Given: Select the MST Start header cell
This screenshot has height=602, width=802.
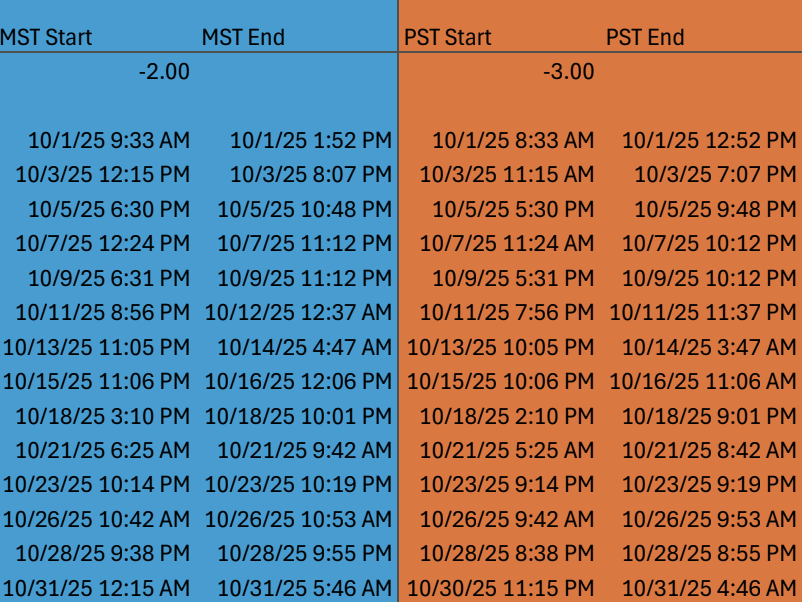Looking at the screenshot, I should pos(98,37).
